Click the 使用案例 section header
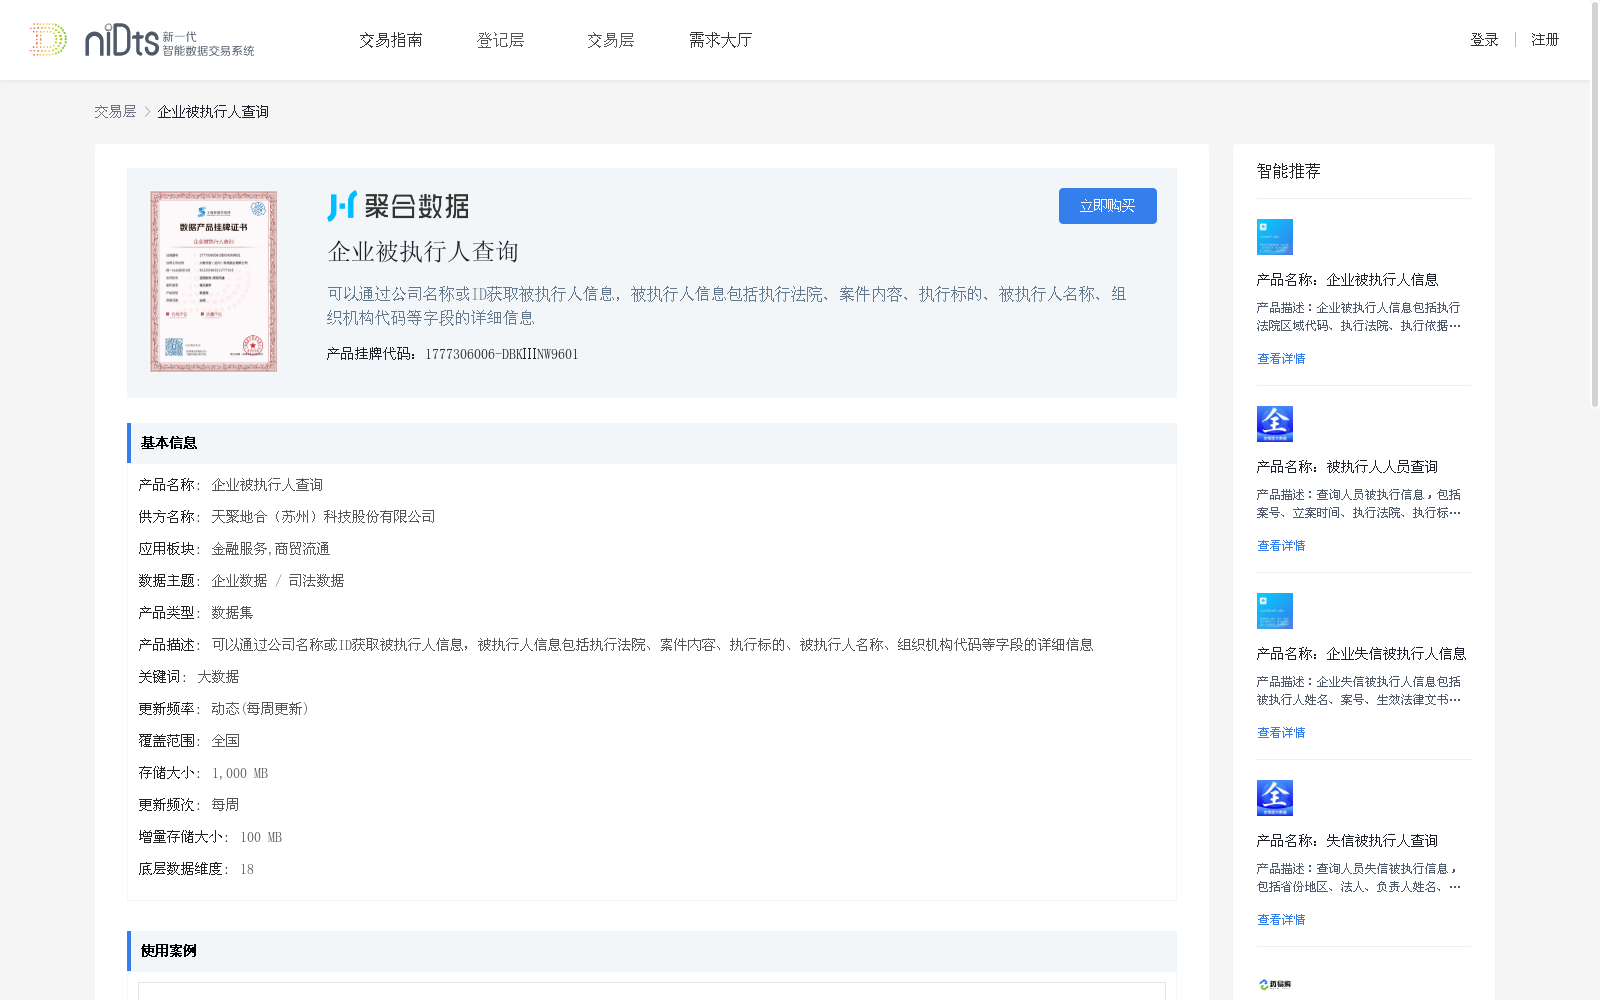The image size is (1600, 1000). [652, 951]
